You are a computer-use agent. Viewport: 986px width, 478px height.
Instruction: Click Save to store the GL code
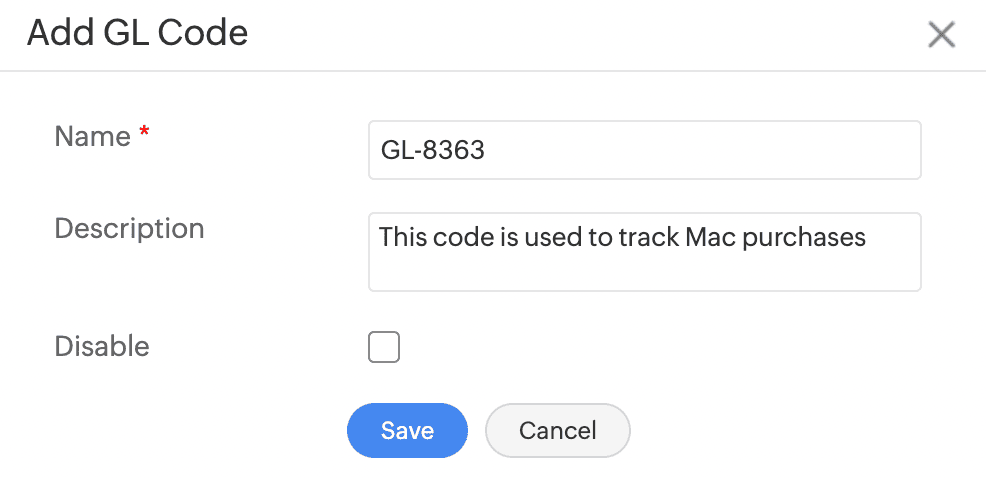pyautogui.click(x=407, y=431)
